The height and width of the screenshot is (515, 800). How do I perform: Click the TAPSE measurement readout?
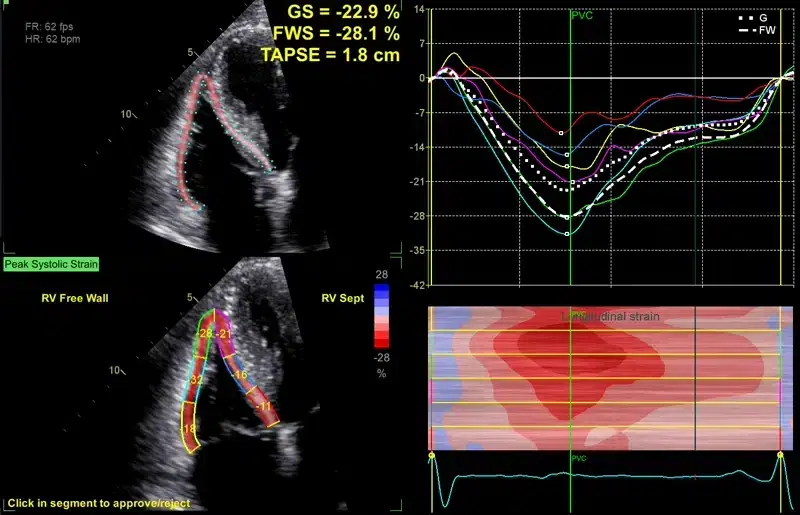pyautogui.click(x=330, y=55)
